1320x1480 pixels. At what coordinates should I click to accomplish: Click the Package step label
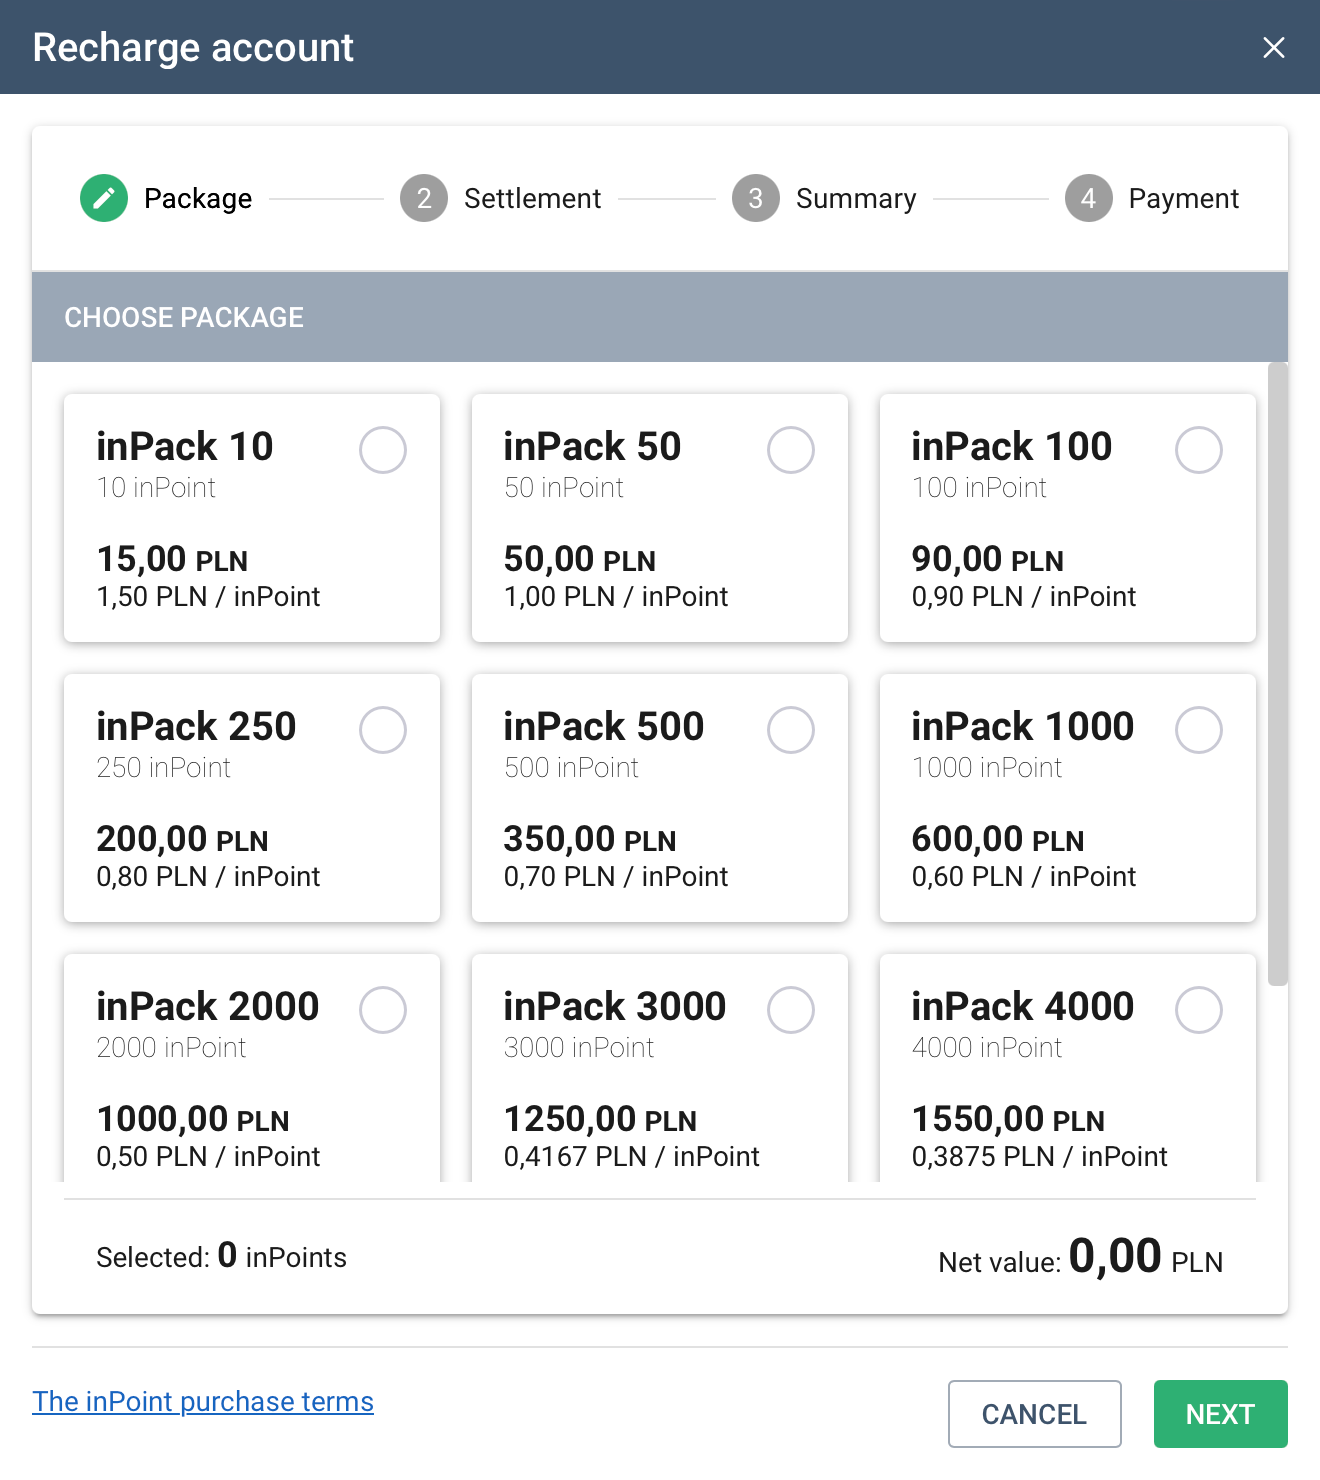pyautogui.click(x=198, y=198)
